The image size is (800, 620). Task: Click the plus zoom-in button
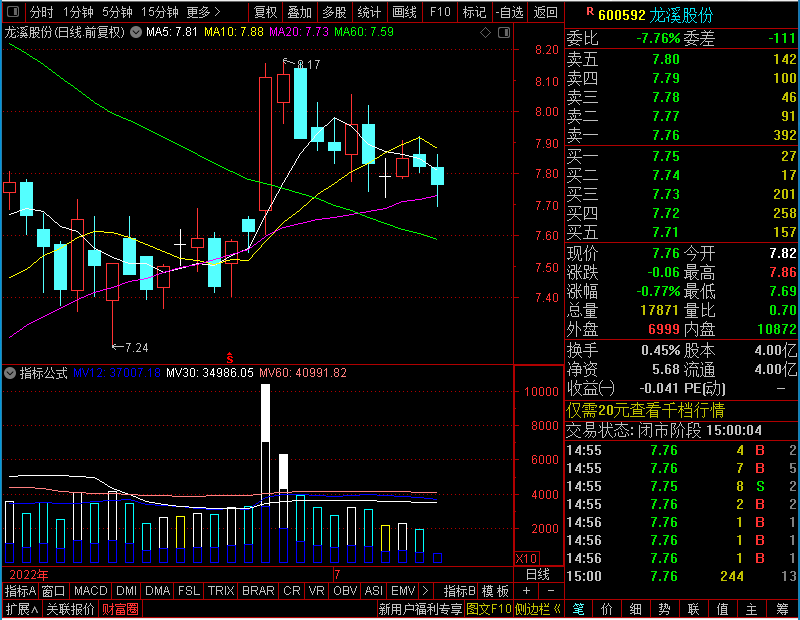(527, 591)
